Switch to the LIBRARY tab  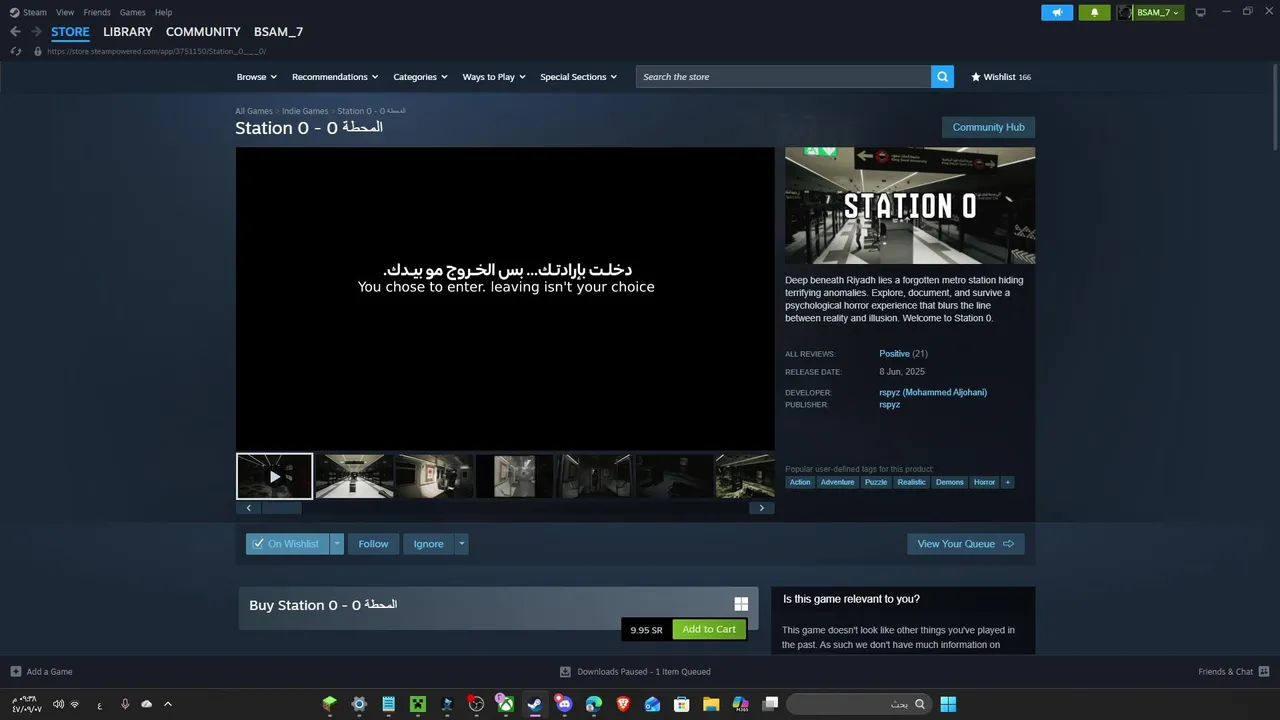coord(128,32)
